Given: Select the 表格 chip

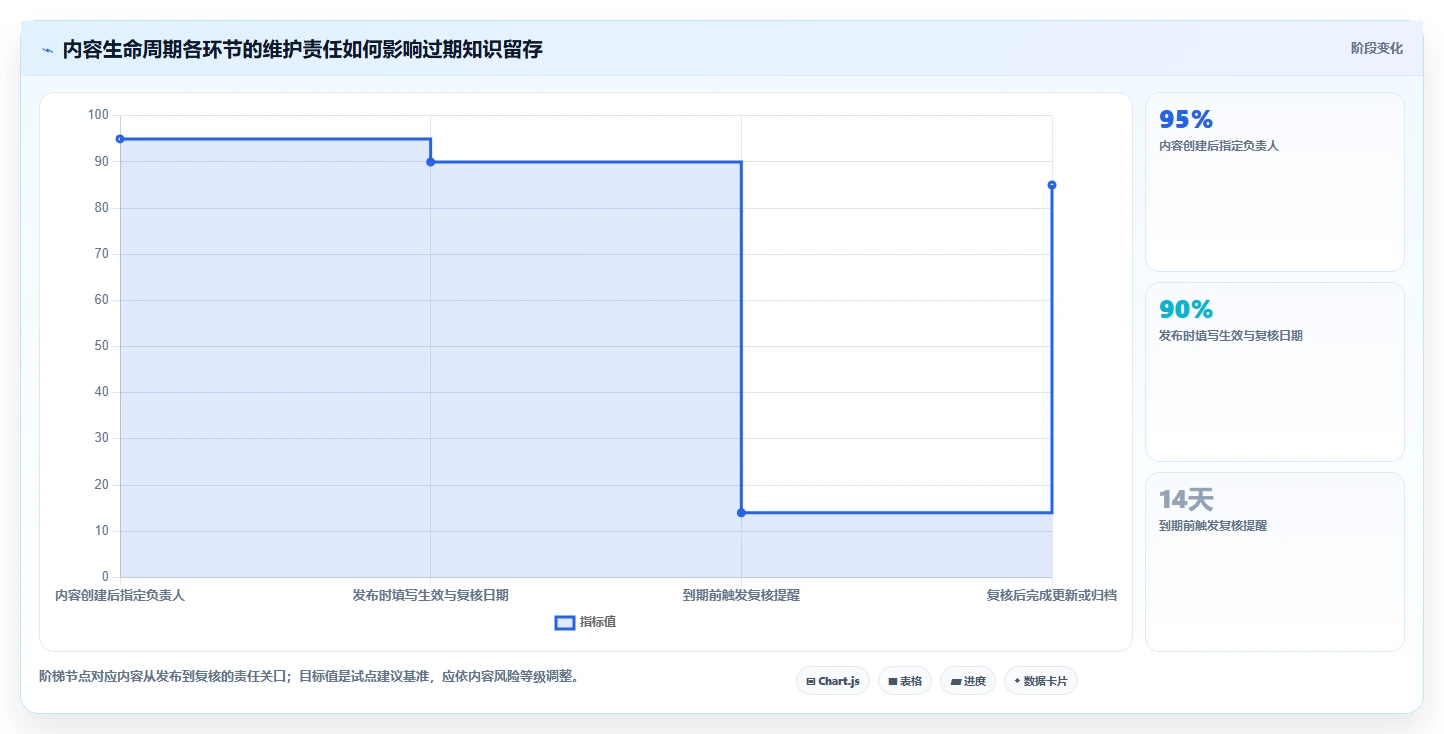Looking at the screenshot, I should [905, 681].
